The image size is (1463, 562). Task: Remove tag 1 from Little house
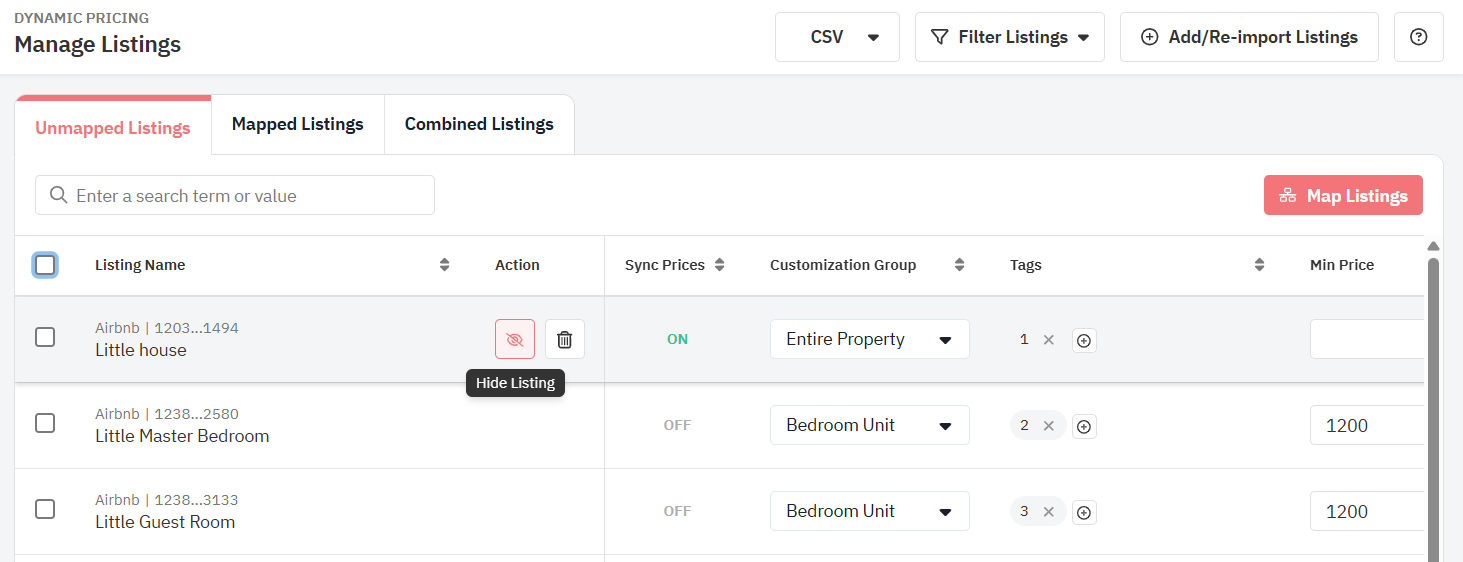pyautogui.click(x=1049, y=340)
